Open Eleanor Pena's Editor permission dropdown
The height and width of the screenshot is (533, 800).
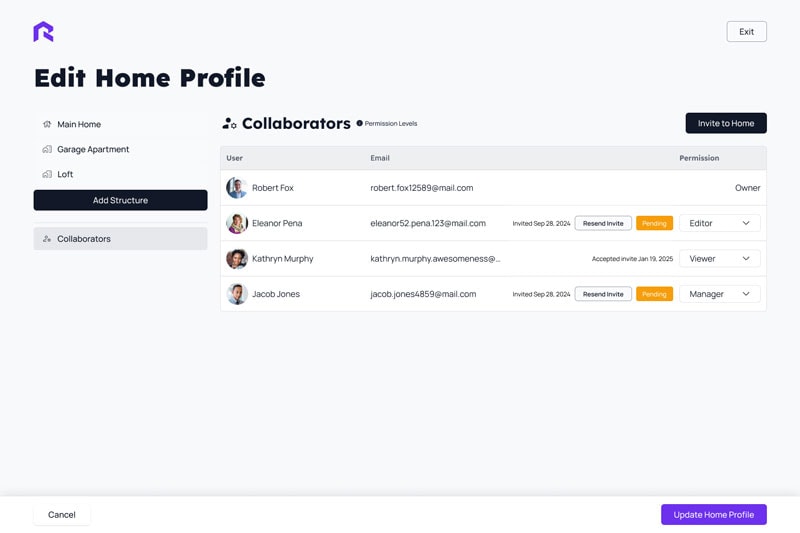coord(719,223)
